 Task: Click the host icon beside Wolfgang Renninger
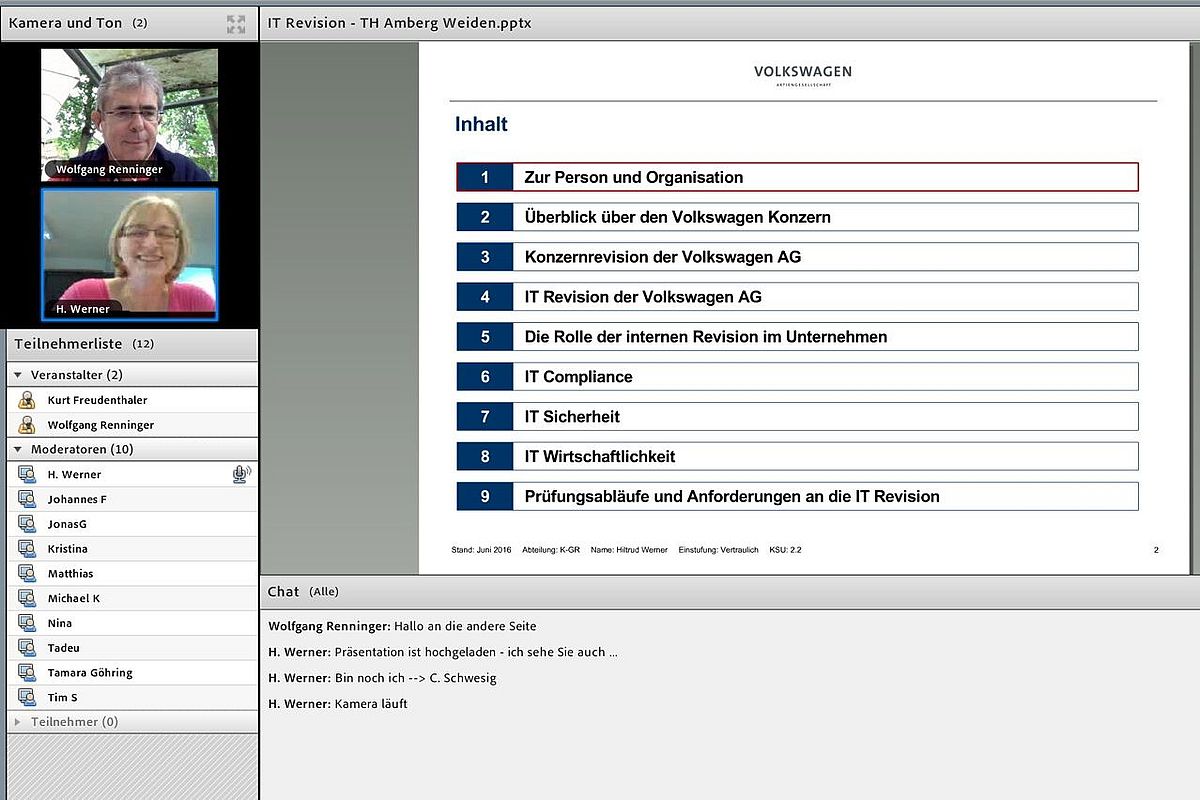click(27, 425)
